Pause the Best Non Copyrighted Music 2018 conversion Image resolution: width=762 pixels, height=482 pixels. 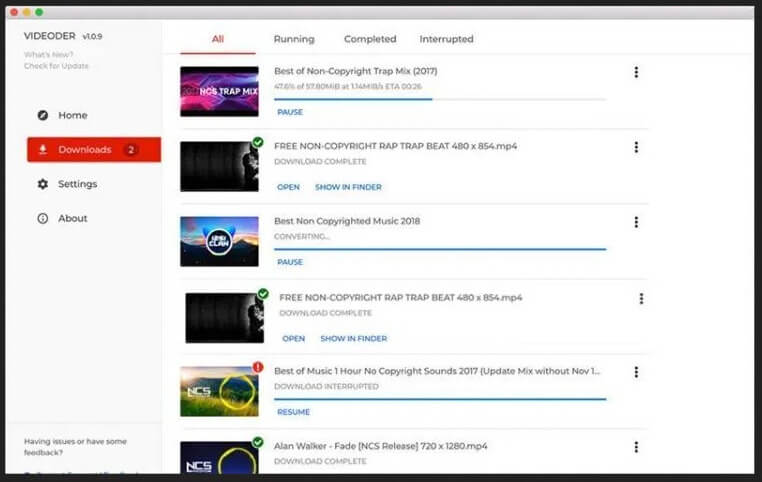pyautogui.click(x=290, y=262)
